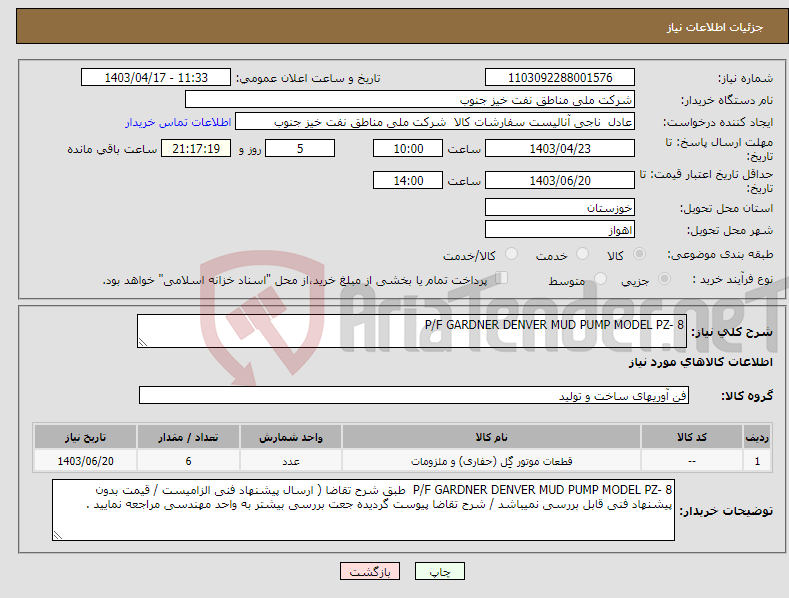Image resolution: width=789 pixels, height=598 pixels.
Task: Click the city field اهواز
Action: (560, 230)
